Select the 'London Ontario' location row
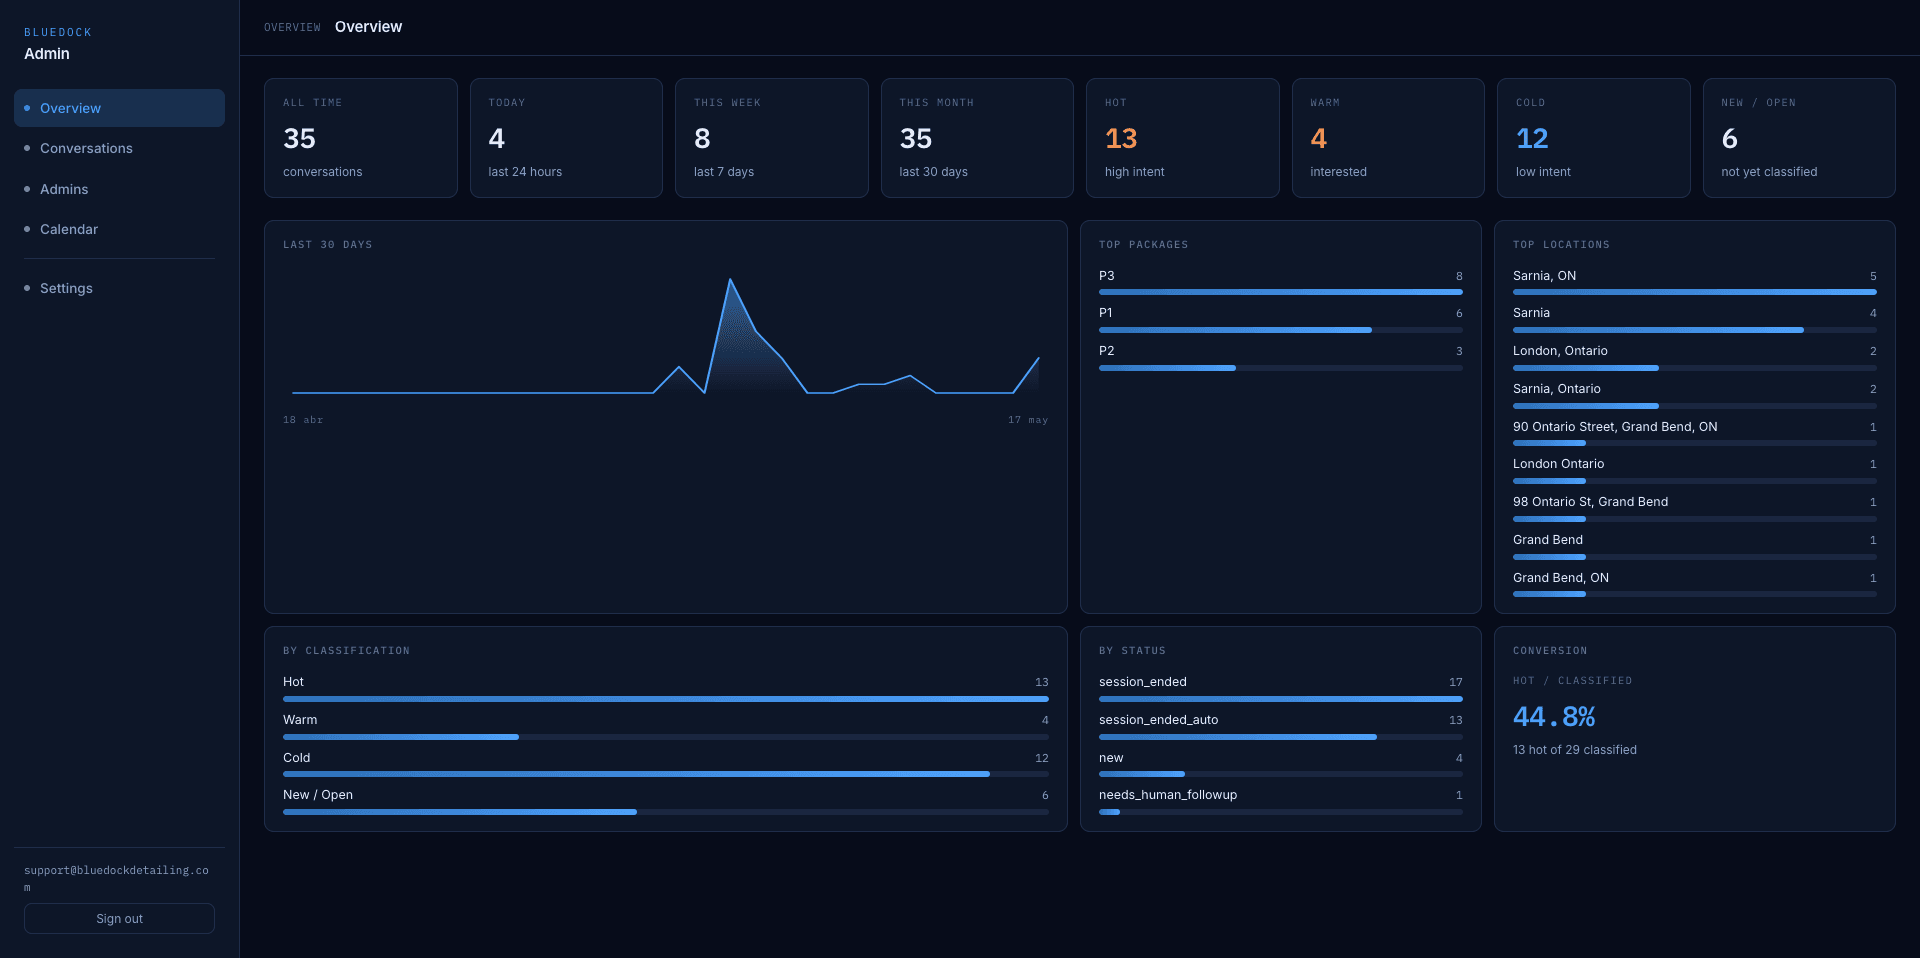The width and height of the screenshot is (1920, 958). (1695, 472)
